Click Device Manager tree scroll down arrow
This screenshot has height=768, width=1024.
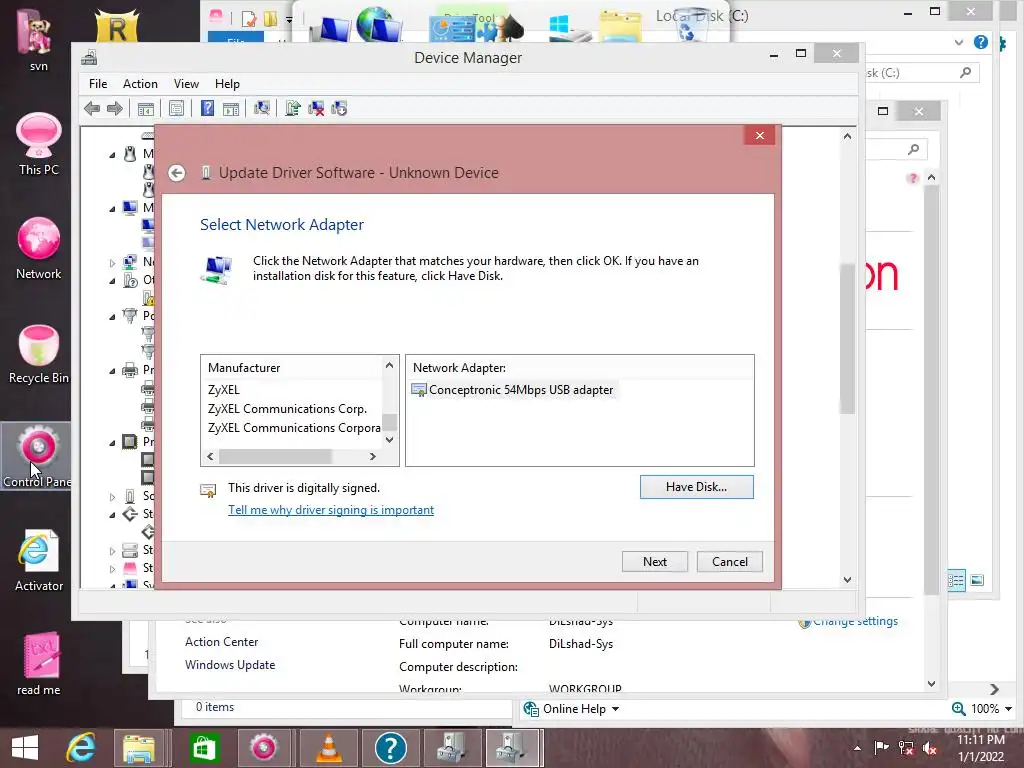coord(847,580)
